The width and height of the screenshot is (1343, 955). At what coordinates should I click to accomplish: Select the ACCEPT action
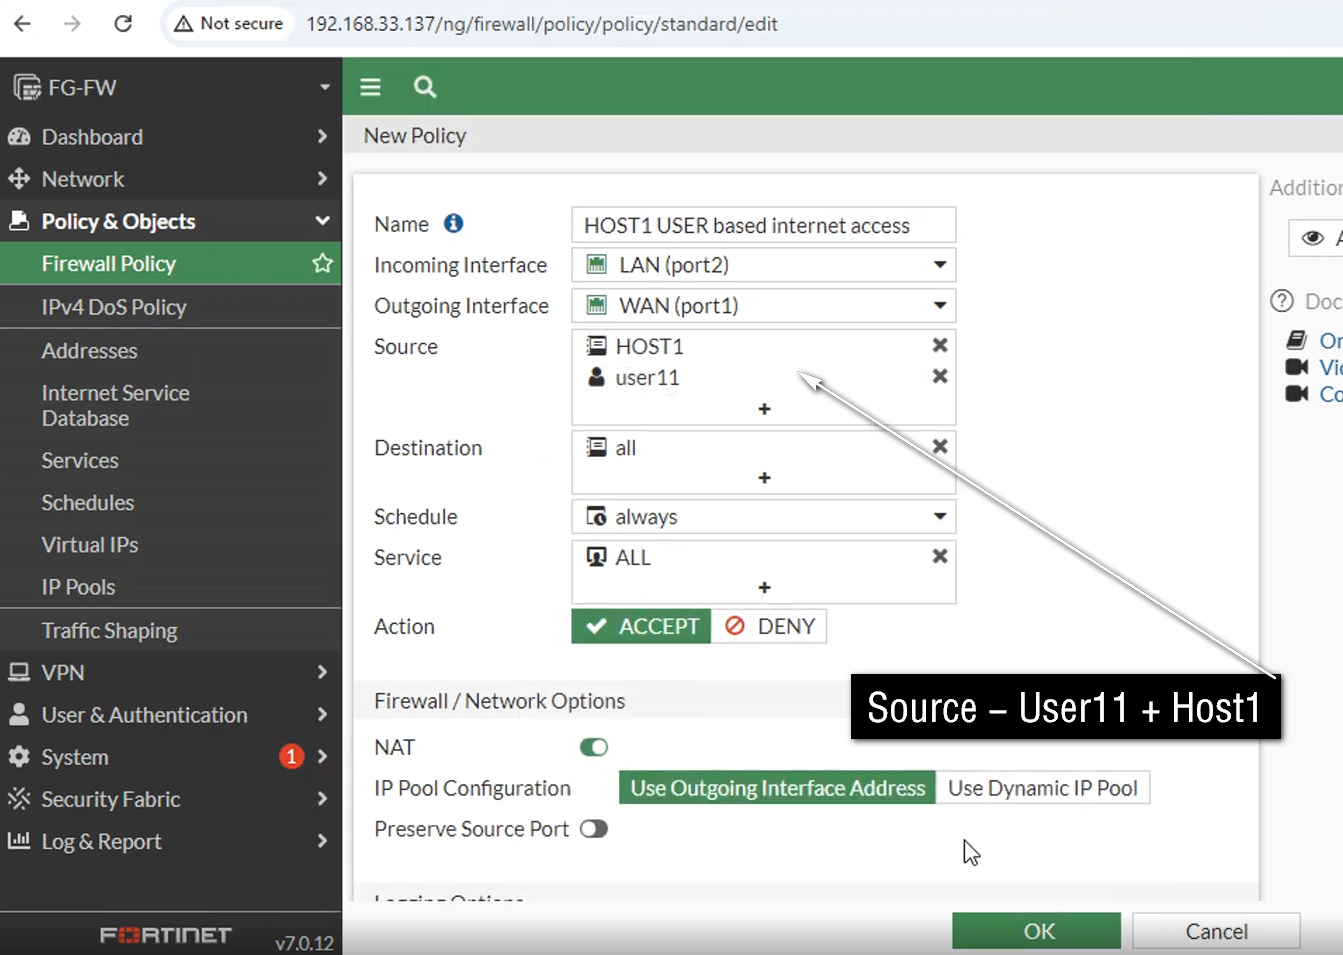(x=641, y=626)
